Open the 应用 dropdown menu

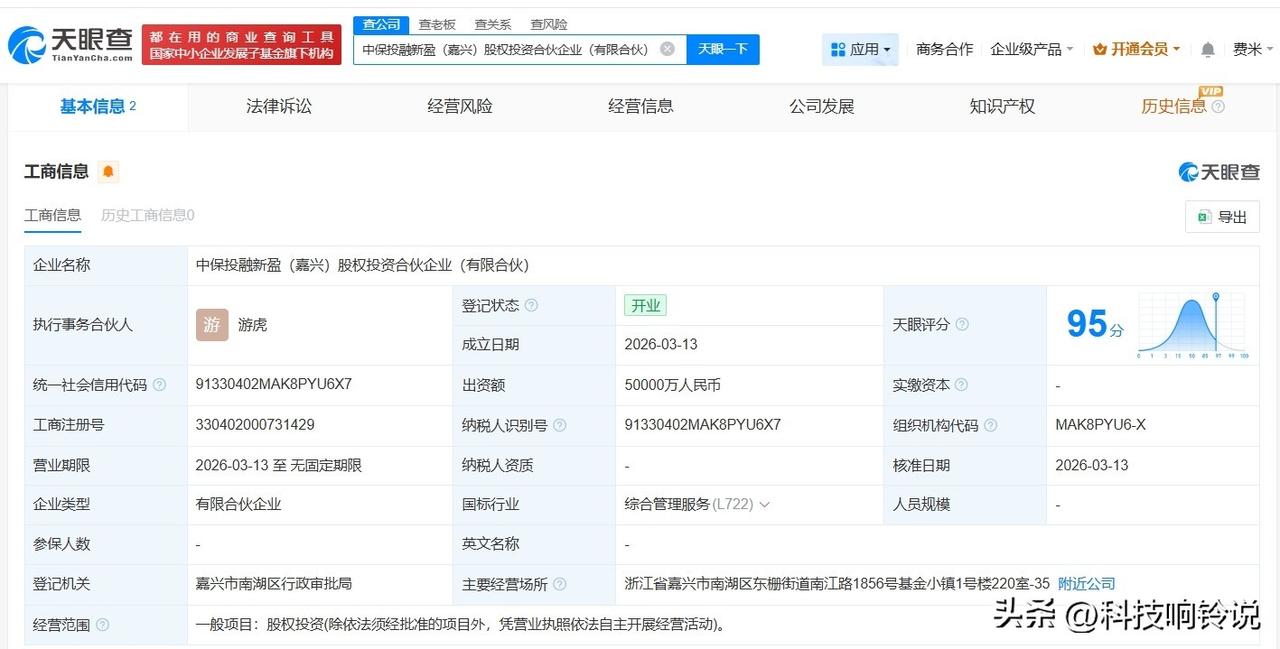point(860,48)
